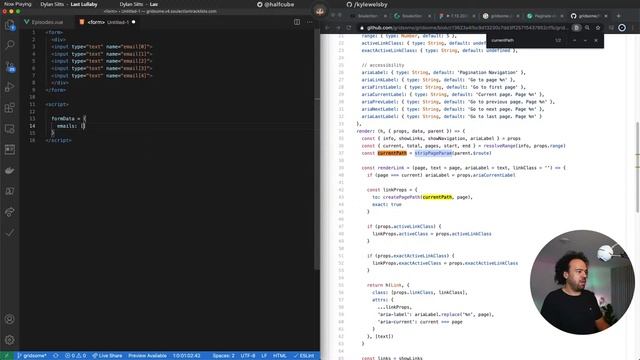Open the checkmark view in activity bar
Viewport: 640px width, 360px height.
(x=10, y=233)
